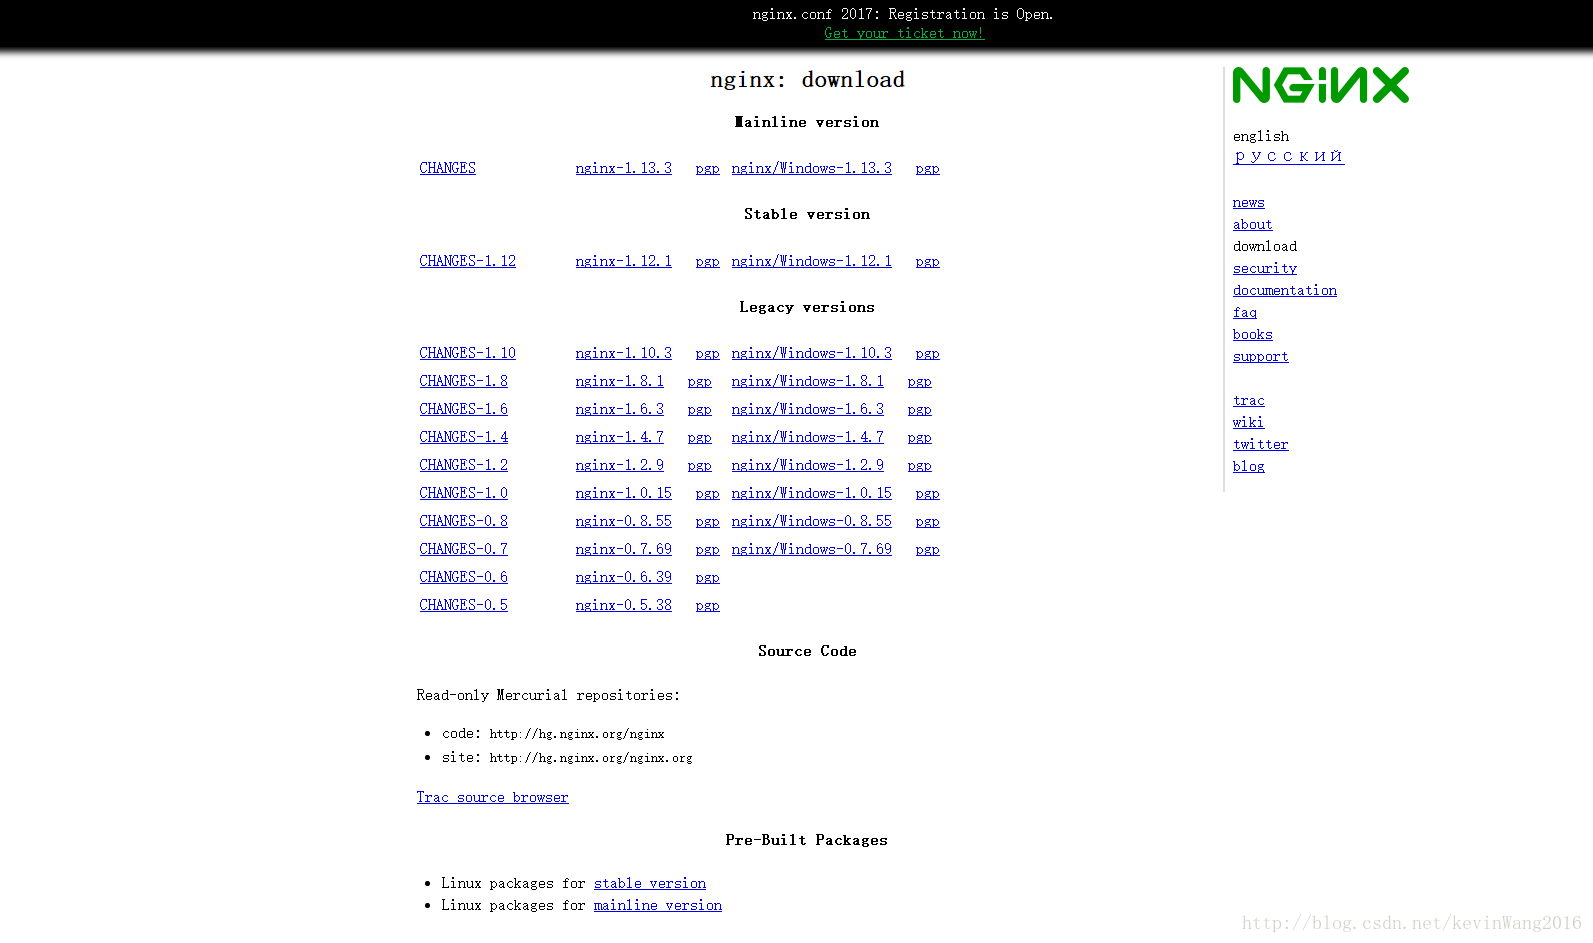Download nginx/Windows-1.6.3
Viewport: 1593px width, 943px height.
coord(807,409)
